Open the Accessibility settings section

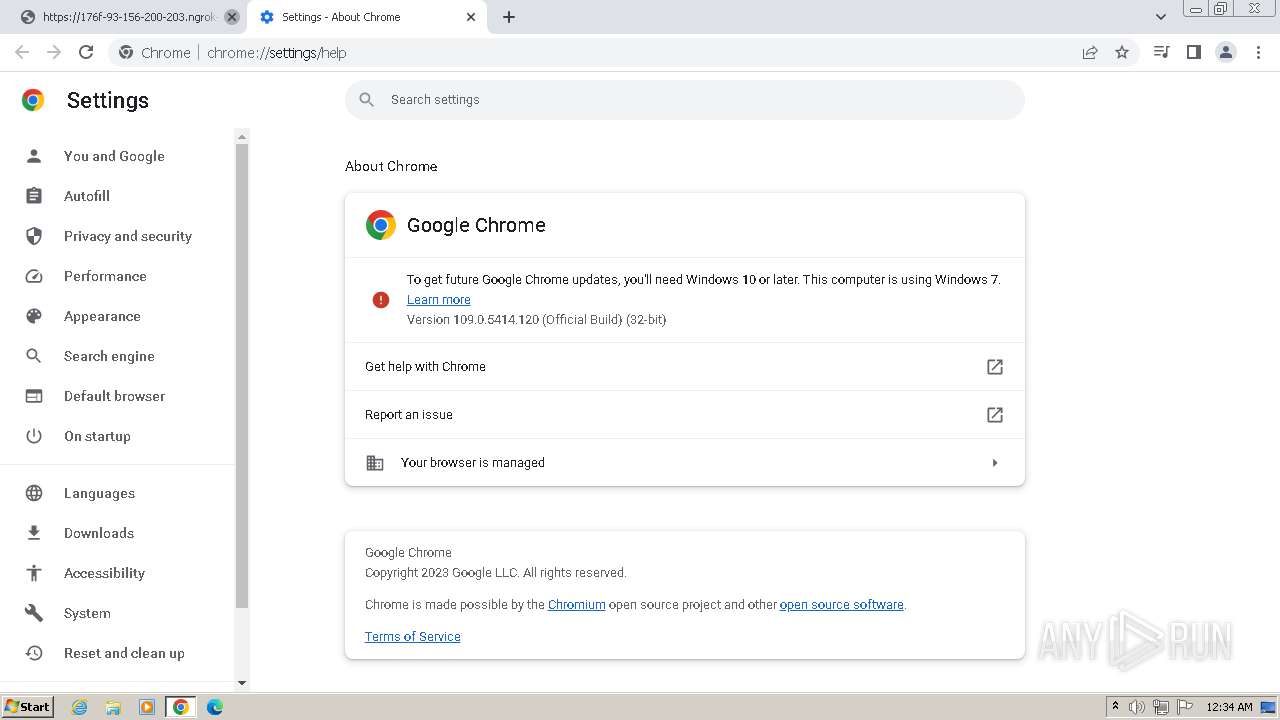tap(104, 573)
